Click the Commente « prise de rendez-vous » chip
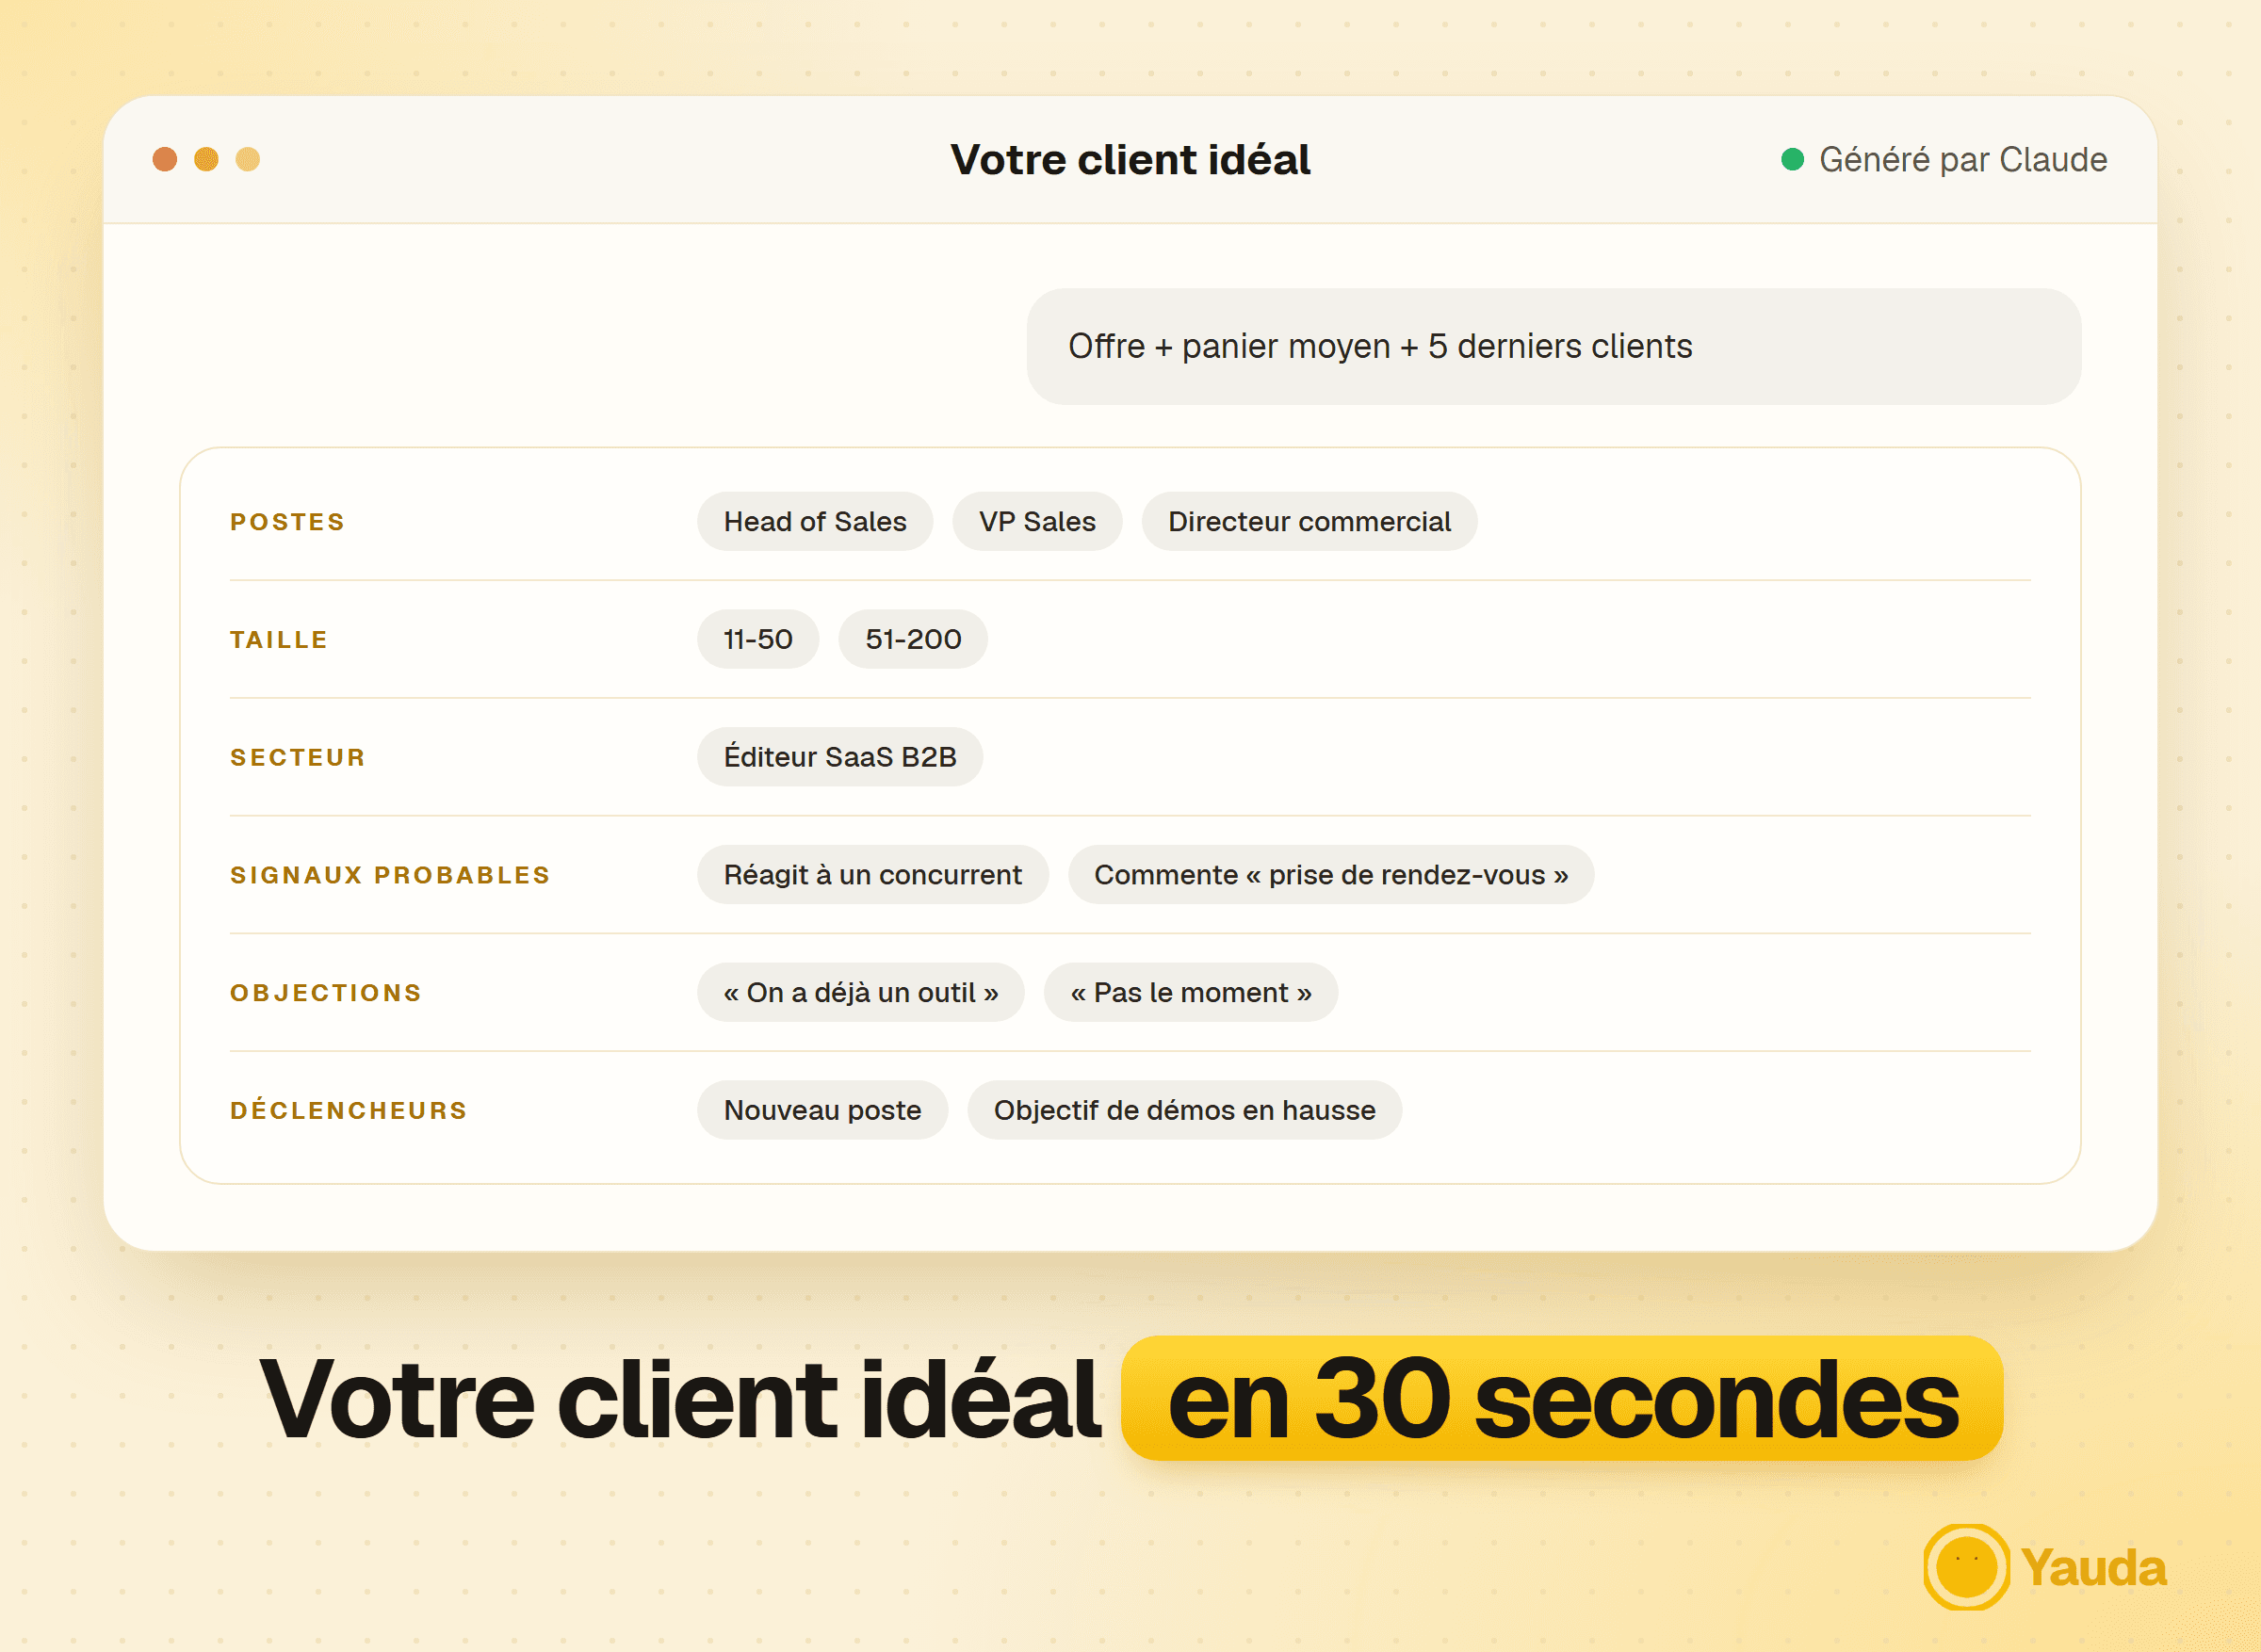The height and width of the screenshot is (1652, 2261). (1331, 875)
